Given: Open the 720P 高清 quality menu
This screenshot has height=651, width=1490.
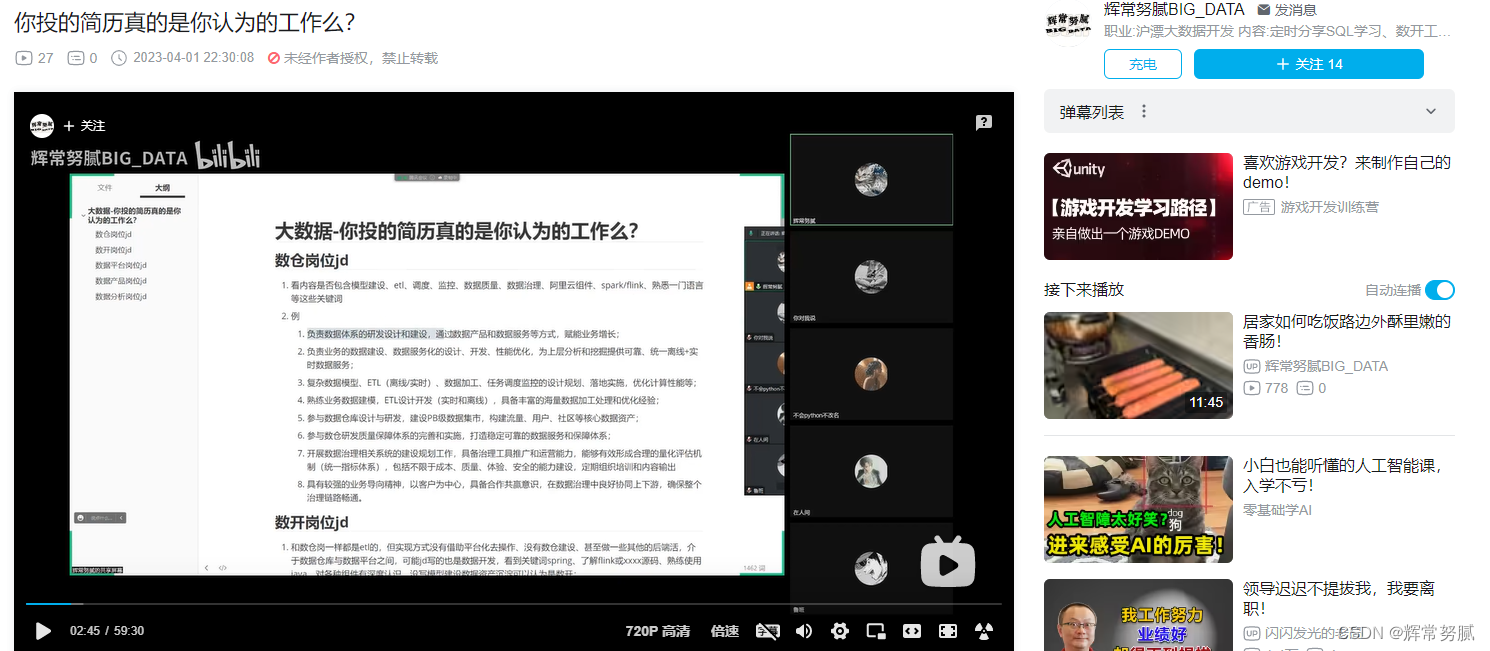Looking at the screenshot, I should click(x=658, y=631).
